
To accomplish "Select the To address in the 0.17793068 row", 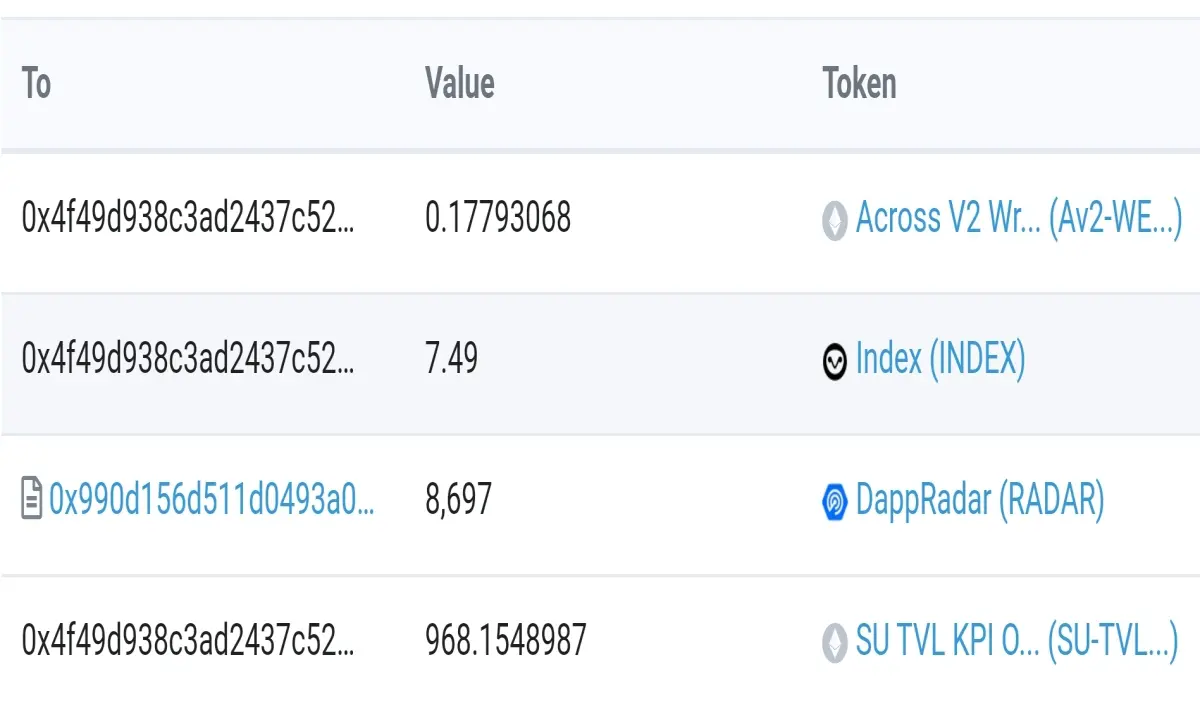I will click(188, 218).
